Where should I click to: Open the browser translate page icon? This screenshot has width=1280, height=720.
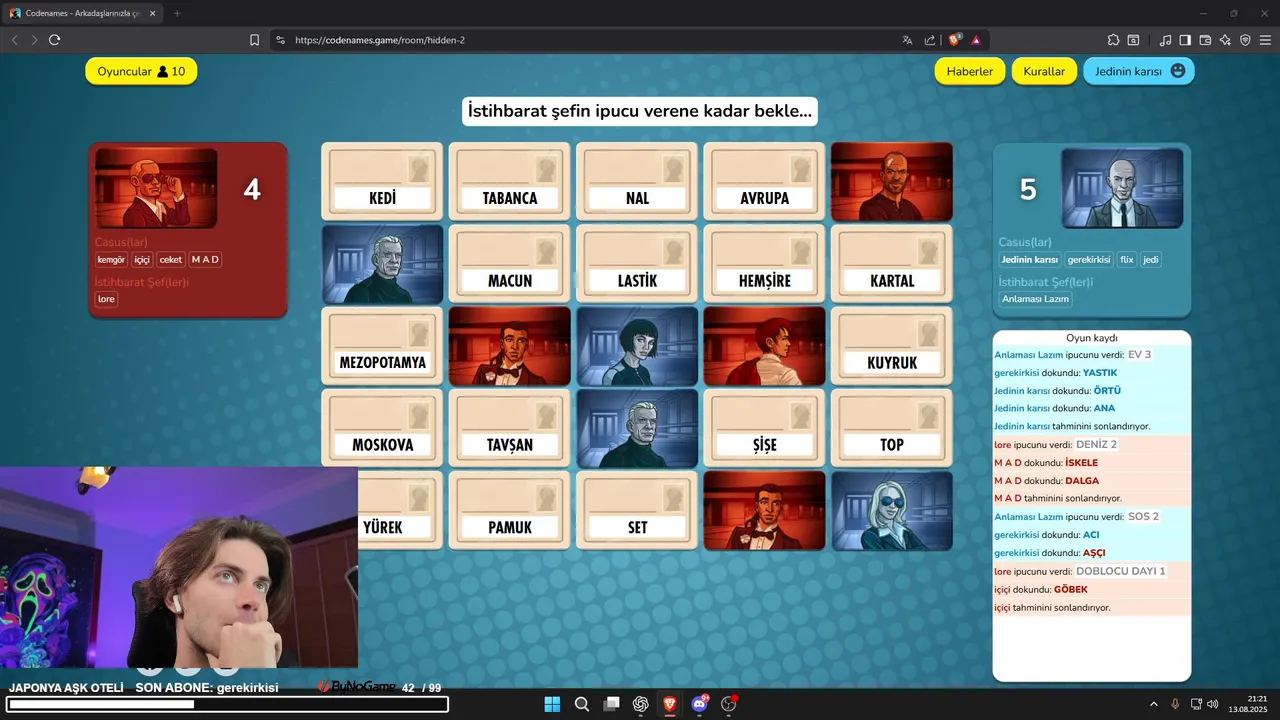[x=907, y=40]
